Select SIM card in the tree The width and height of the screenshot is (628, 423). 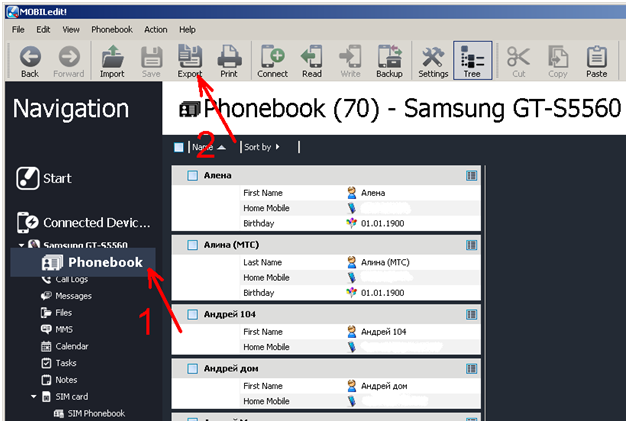pos(65,397)
